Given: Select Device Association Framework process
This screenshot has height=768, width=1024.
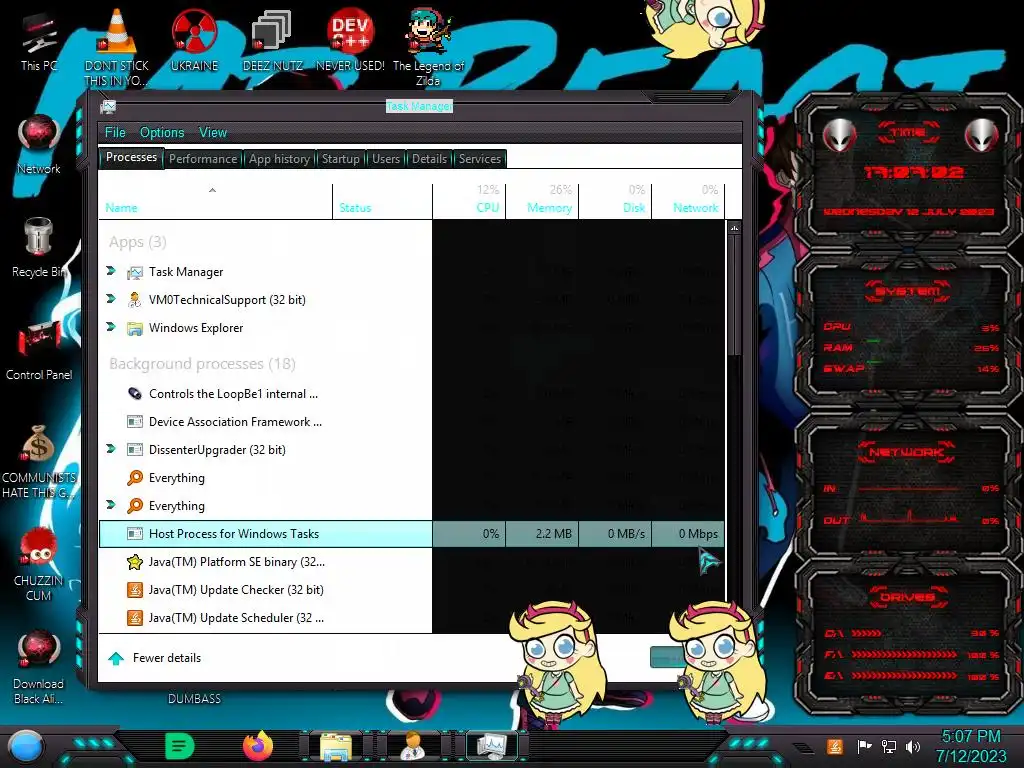Looking at the screenshot, I should click(x=411, y=422).
